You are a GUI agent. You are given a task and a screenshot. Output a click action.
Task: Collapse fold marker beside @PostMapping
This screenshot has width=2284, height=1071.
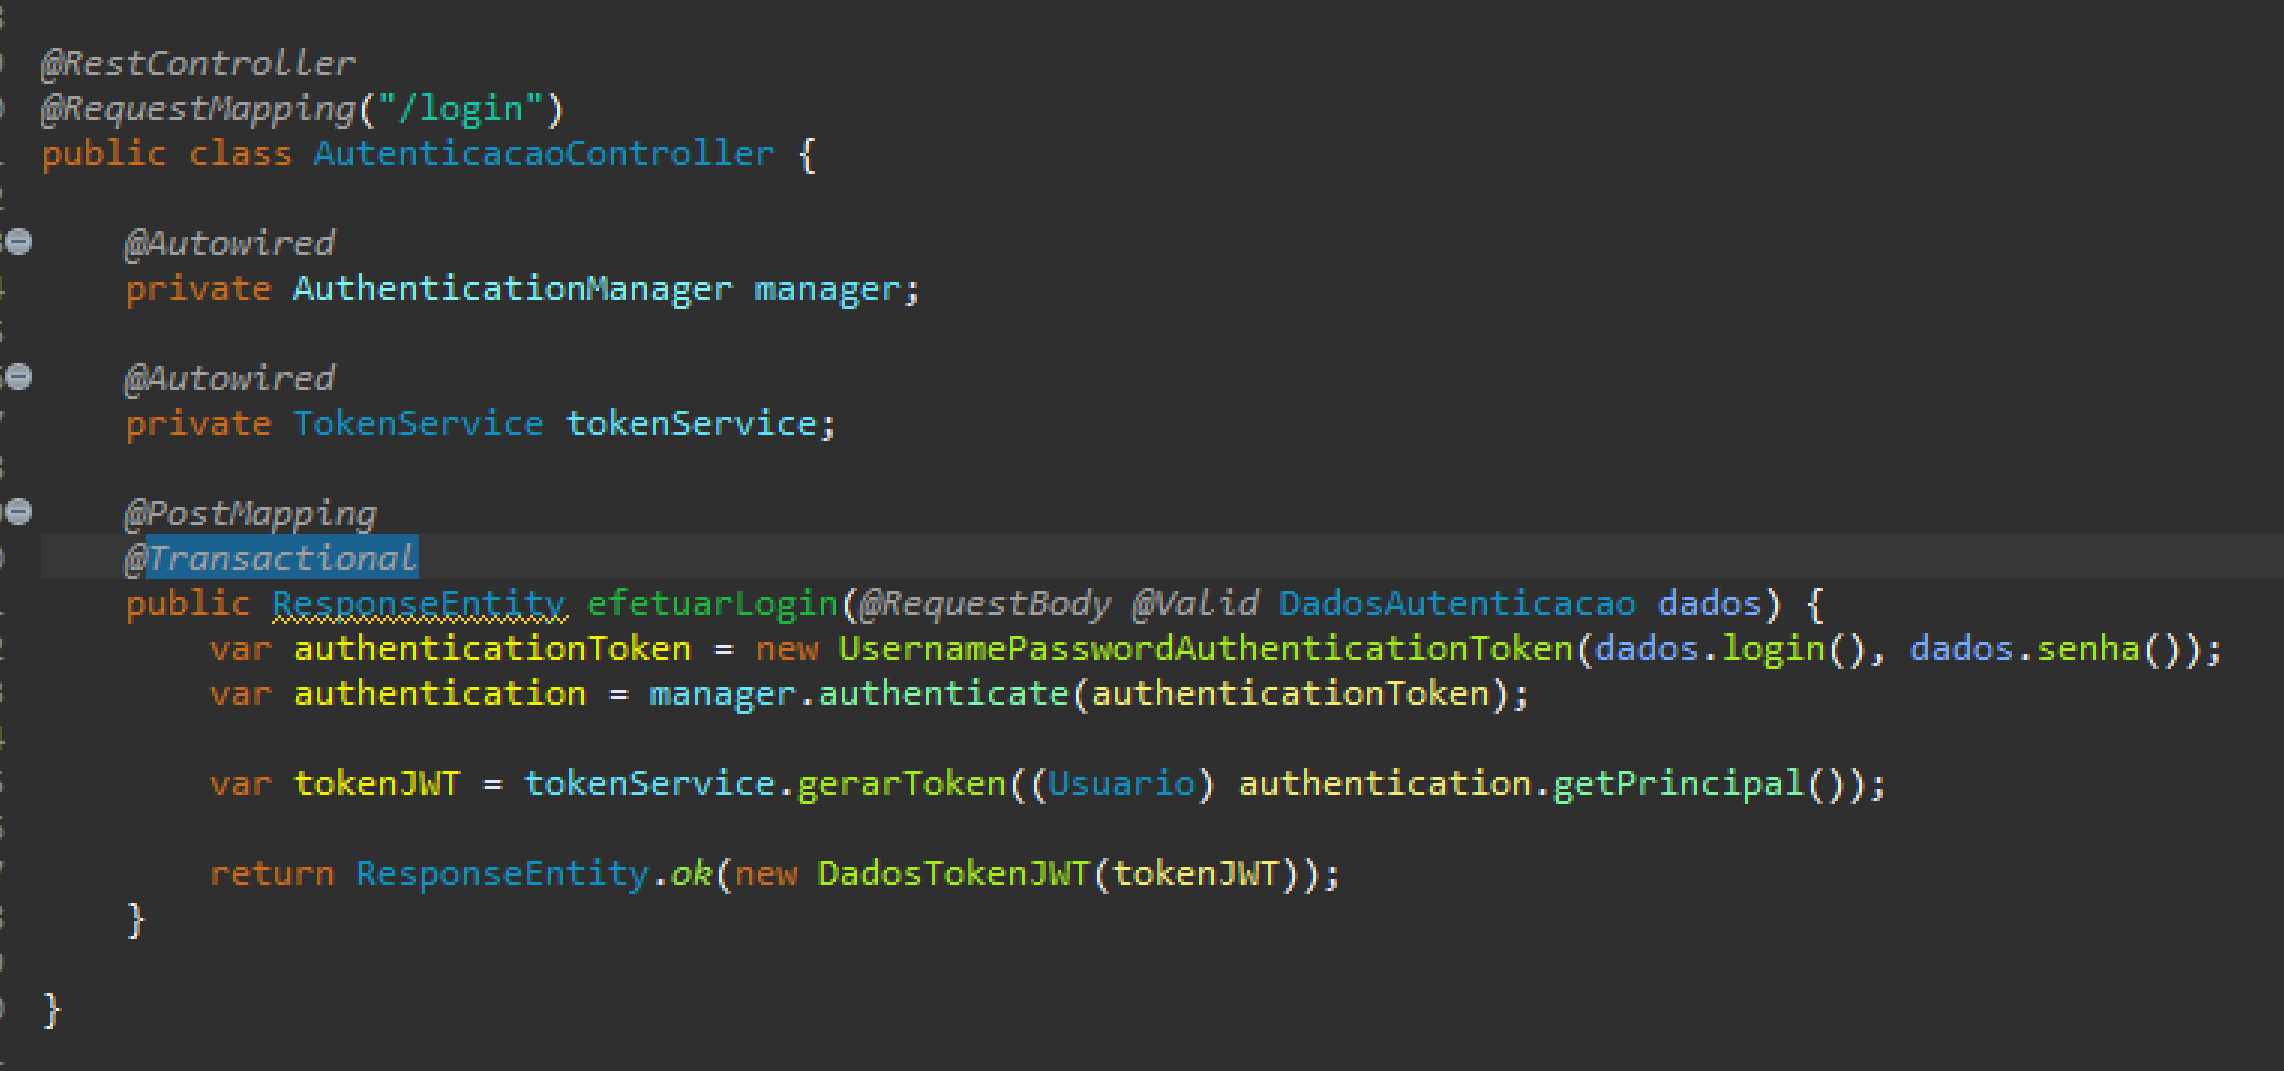point(19,512)
